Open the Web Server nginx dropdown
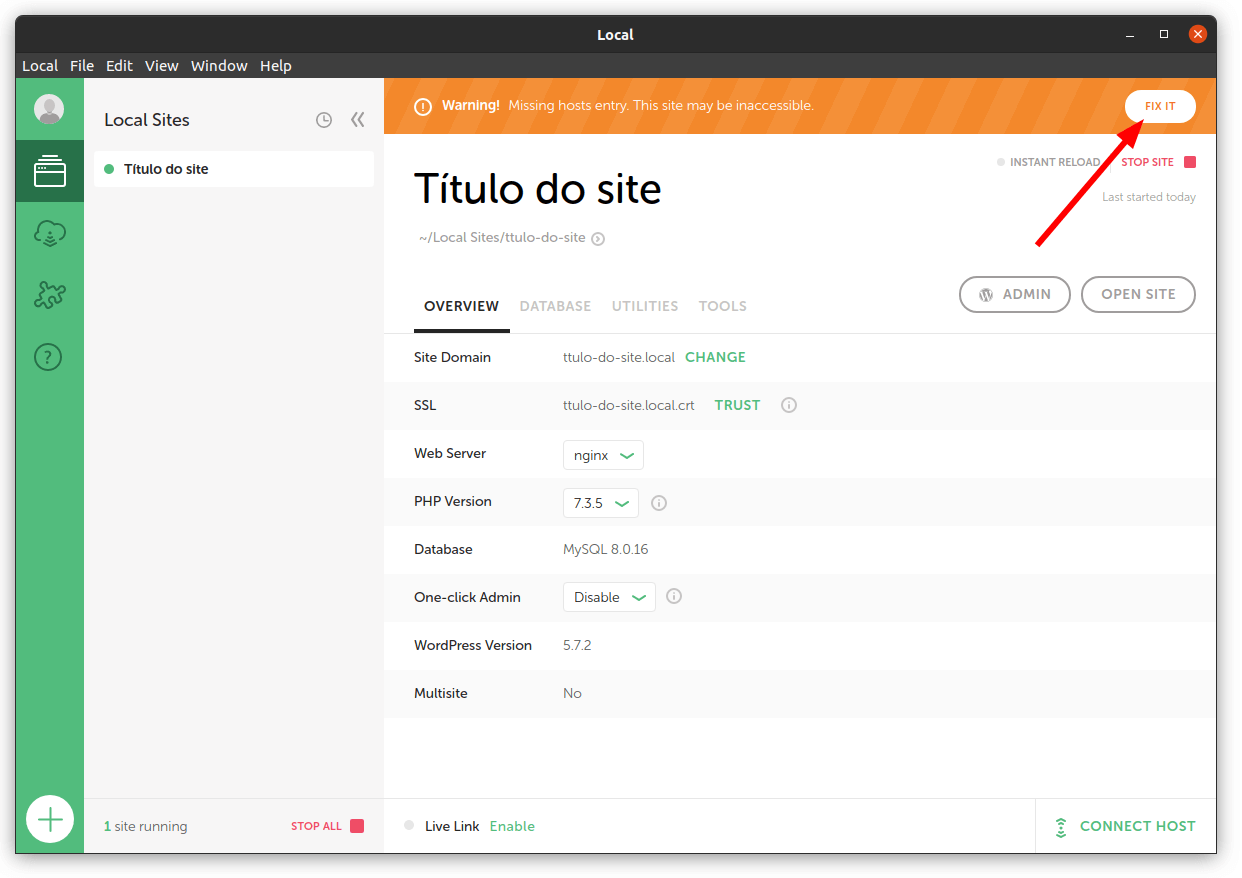This screenshot has width=1242, height=878. tap(603, 455)
